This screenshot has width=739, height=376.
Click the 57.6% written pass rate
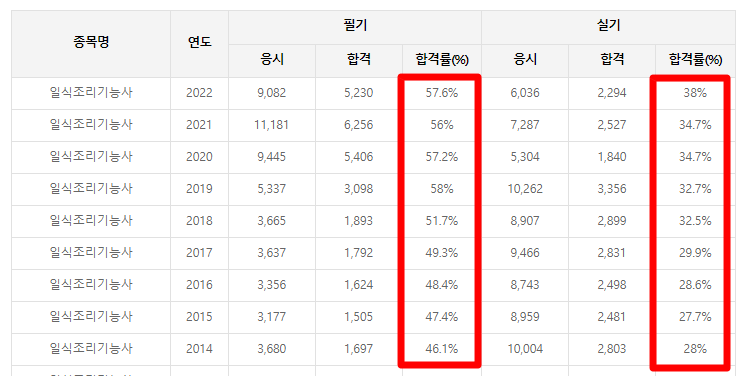(x=442, y=93)
